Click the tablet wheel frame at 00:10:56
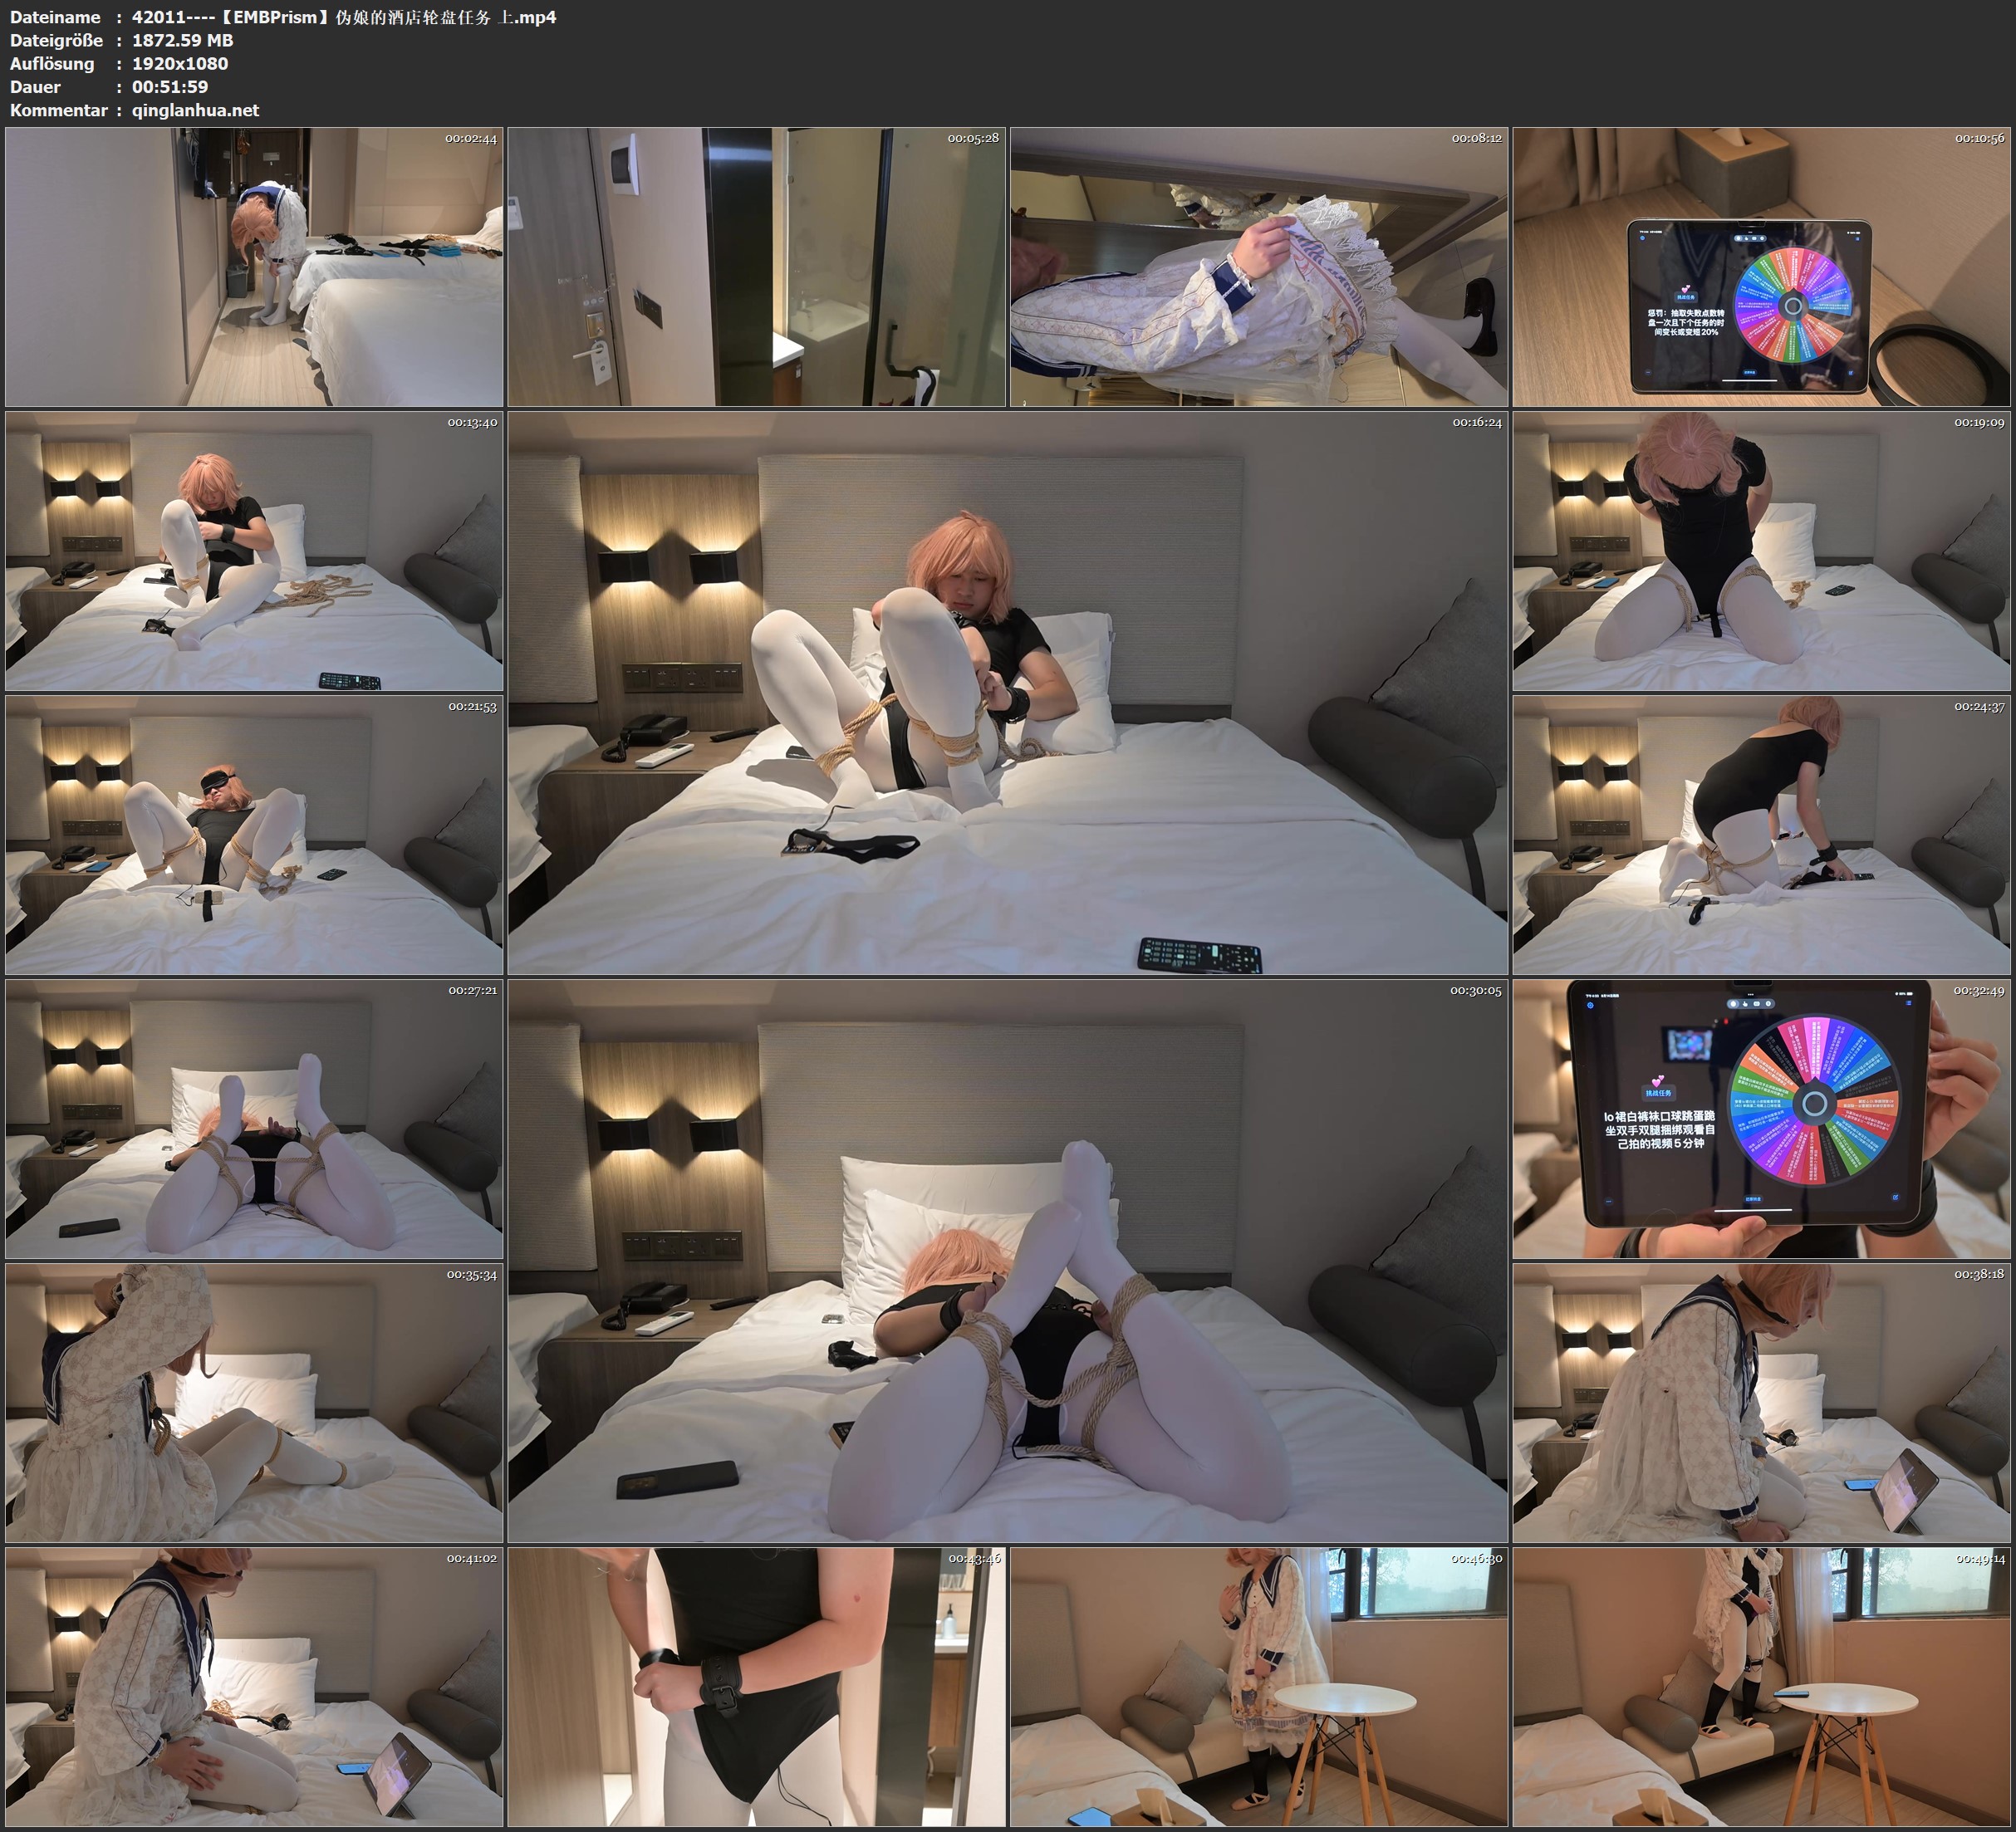The image size is (2016, 1832). pos(1762,267)
